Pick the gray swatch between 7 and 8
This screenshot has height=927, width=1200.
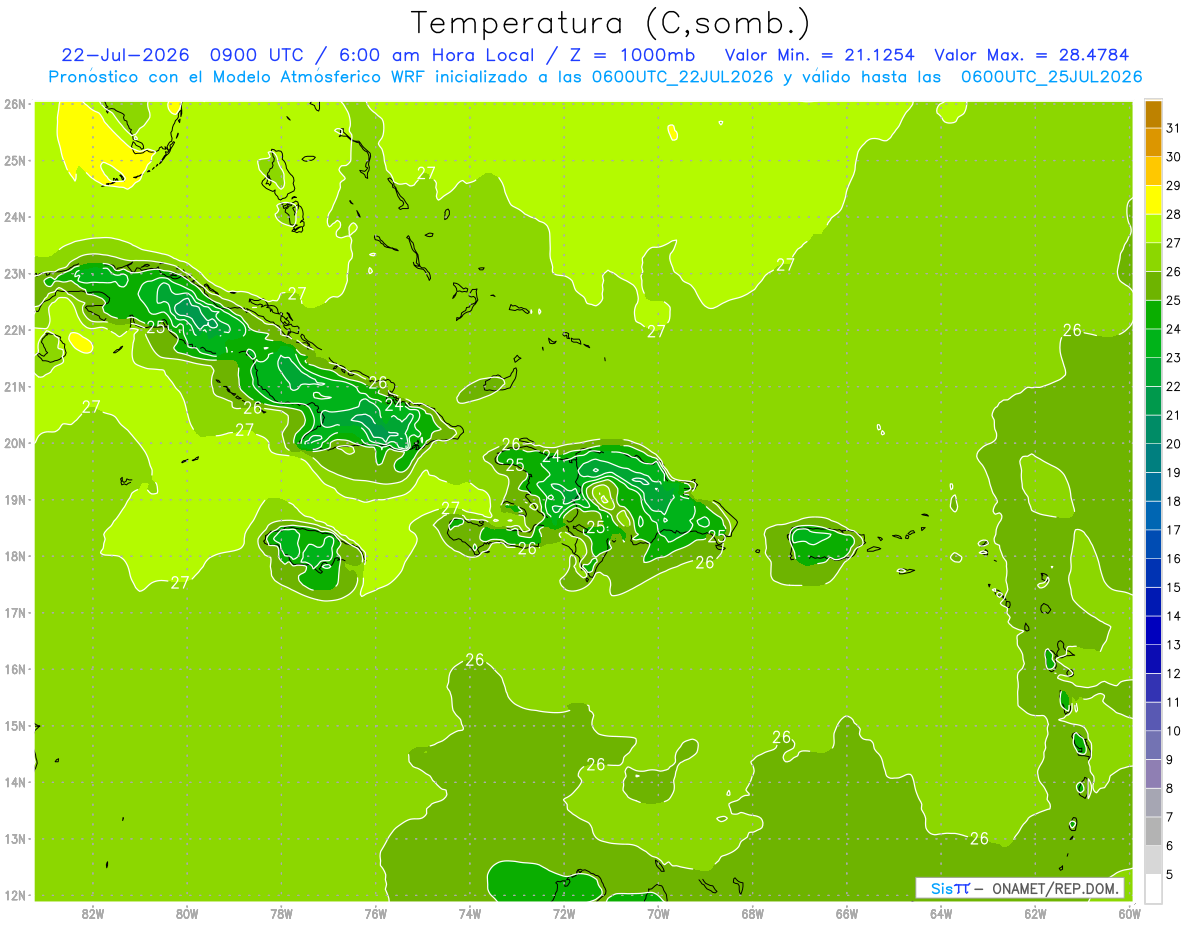1153,802
